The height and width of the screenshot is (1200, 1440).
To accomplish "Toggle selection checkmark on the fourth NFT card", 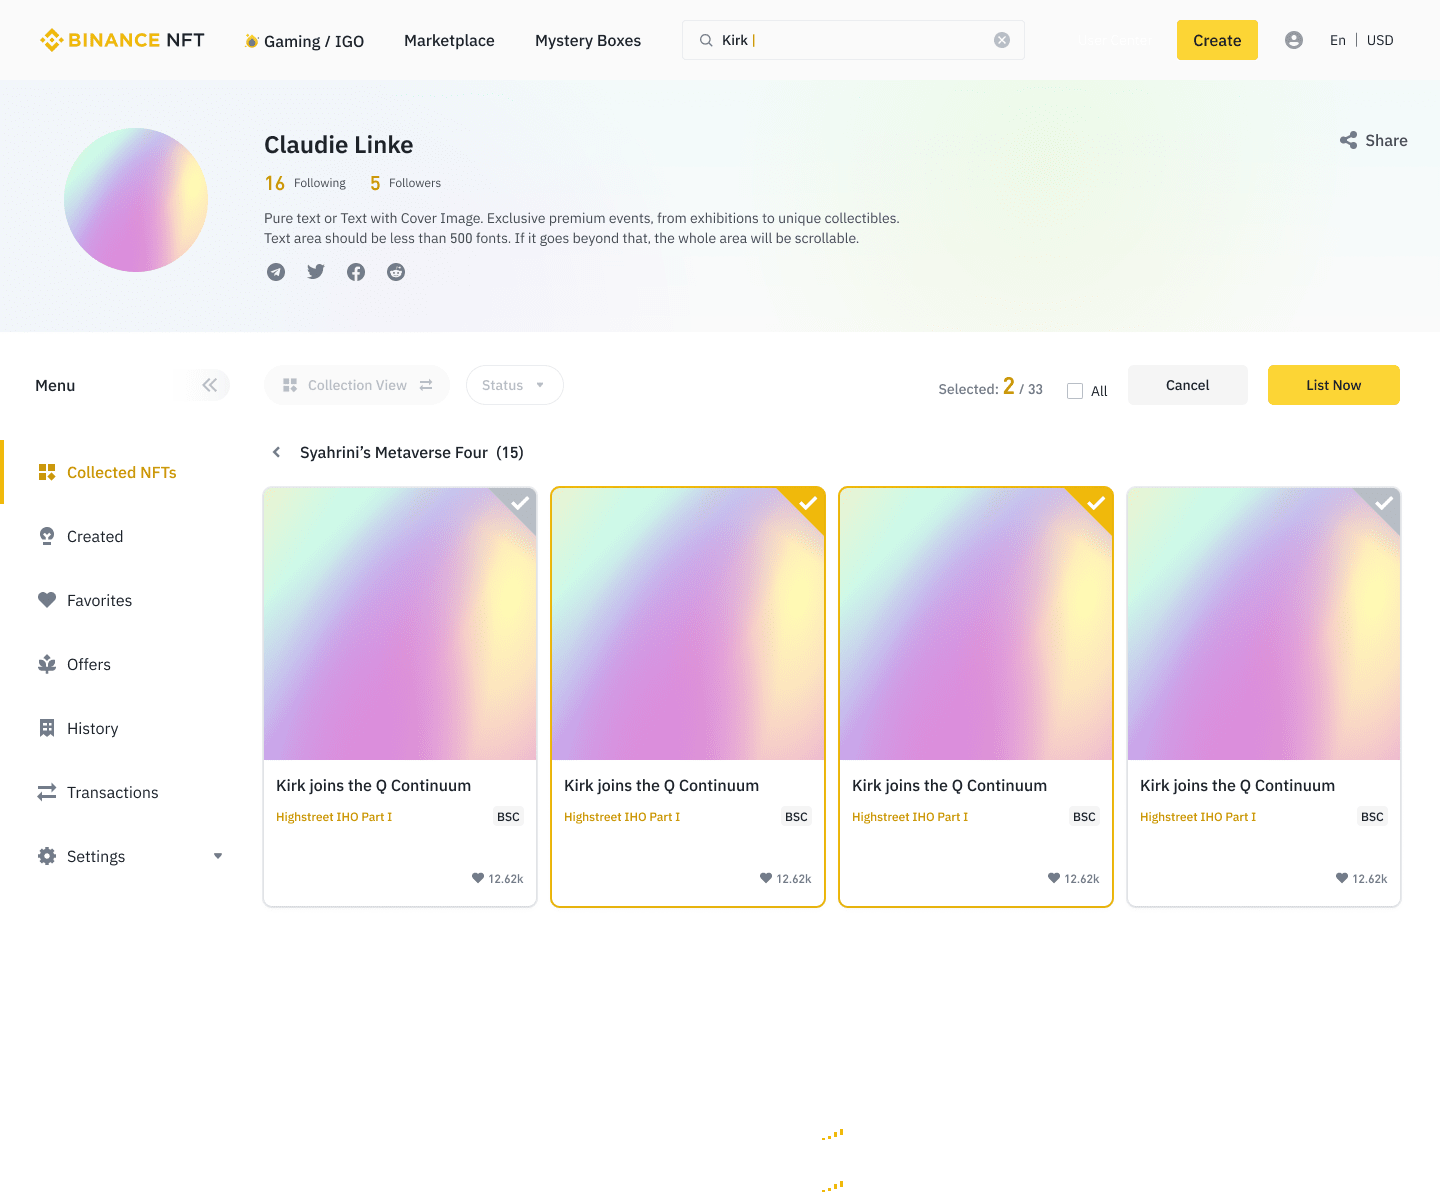I will [x=1384, y=503].
